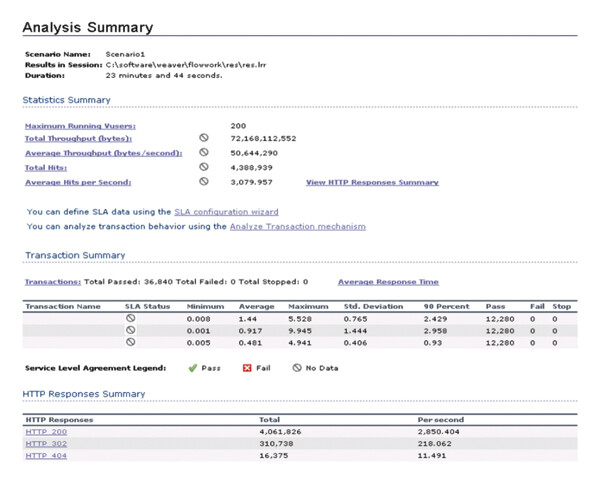Select the minimum value 0.008
Screen dimensions: 600x483
(x=199, y=319)
